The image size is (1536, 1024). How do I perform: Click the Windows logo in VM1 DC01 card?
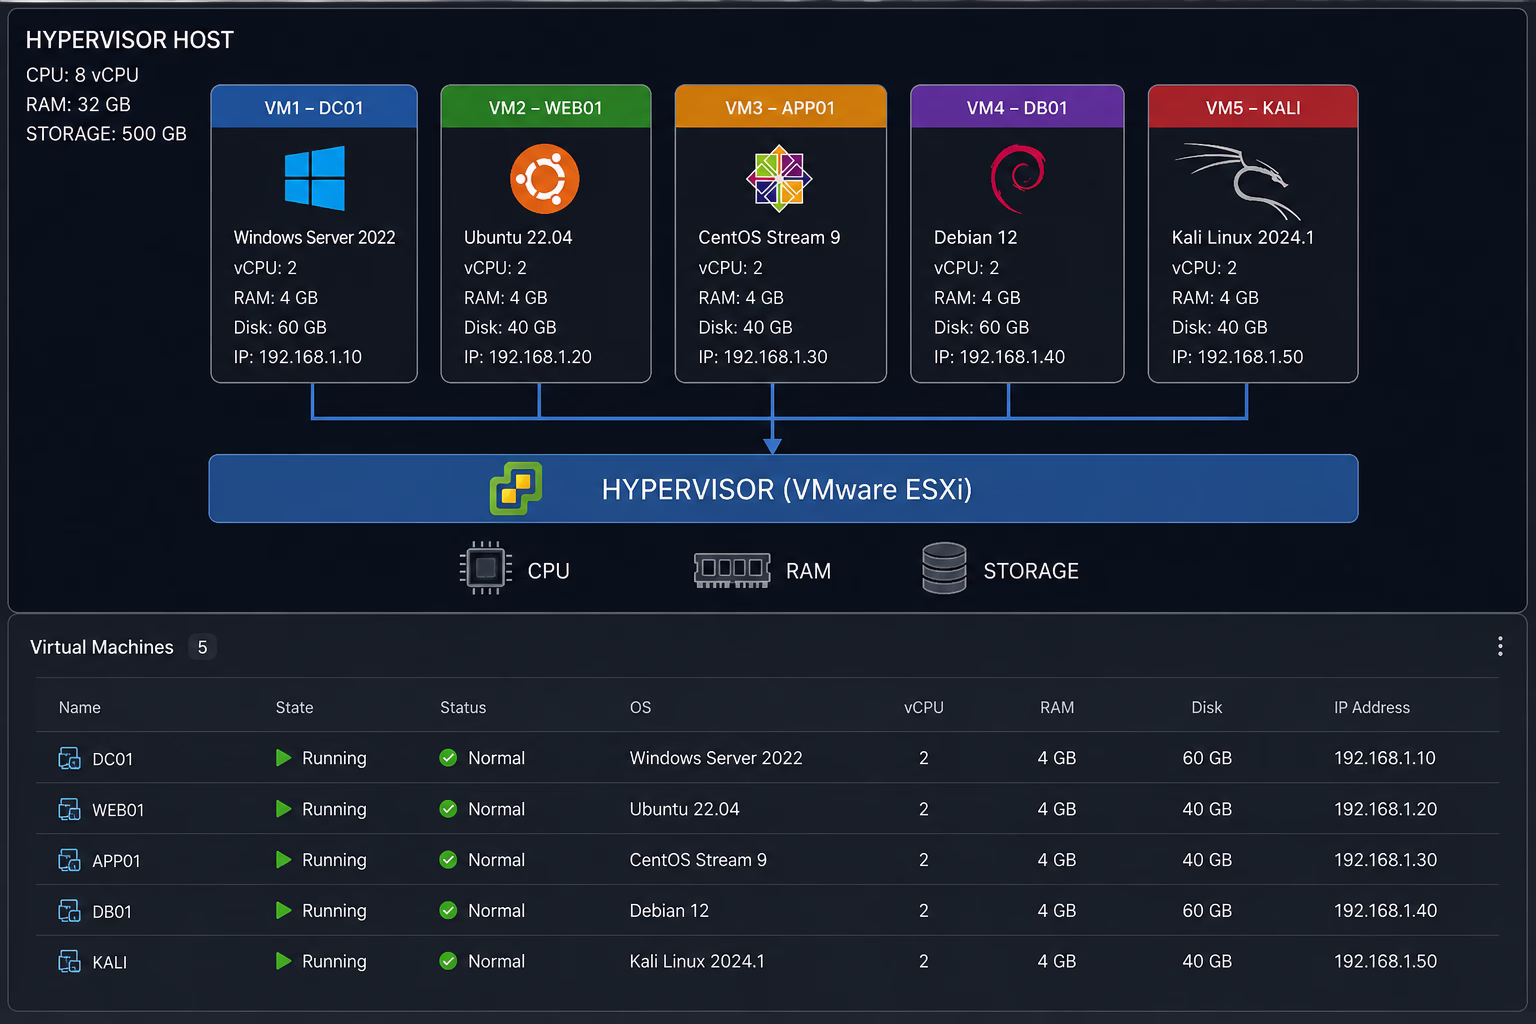click(315, 178)
